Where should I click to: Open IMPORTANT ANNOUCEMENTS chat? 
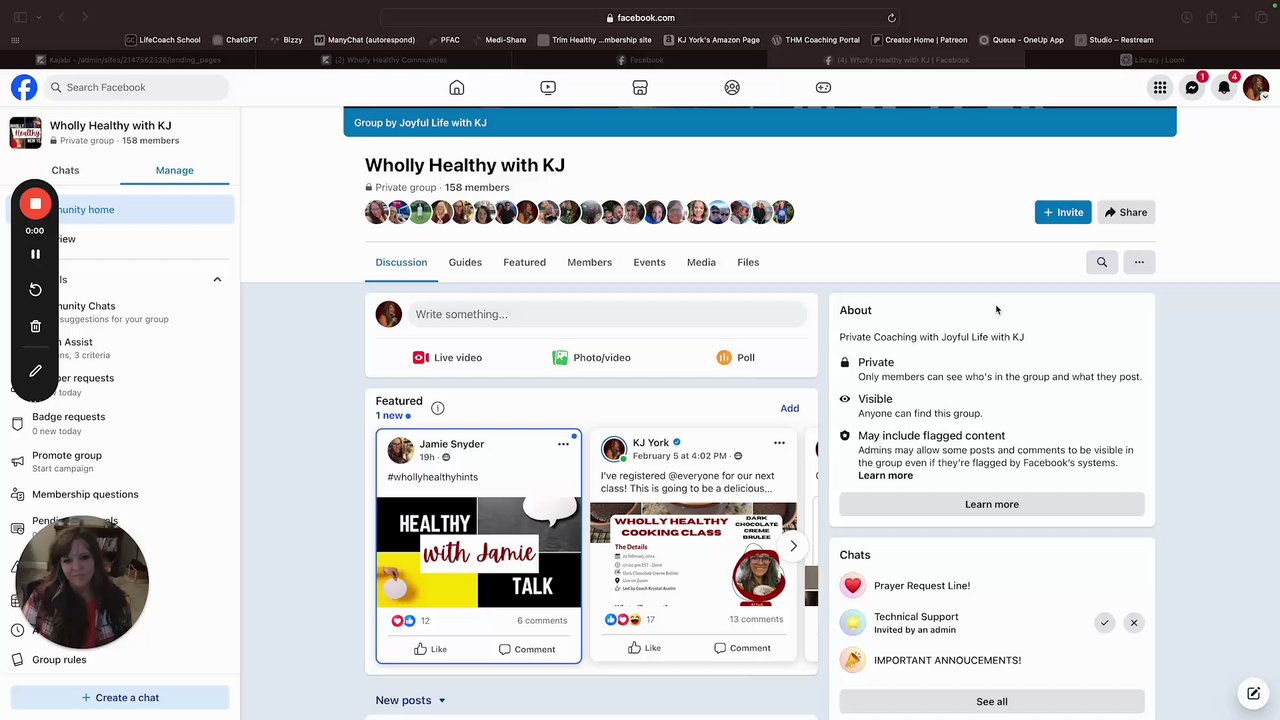coord(947,660)
